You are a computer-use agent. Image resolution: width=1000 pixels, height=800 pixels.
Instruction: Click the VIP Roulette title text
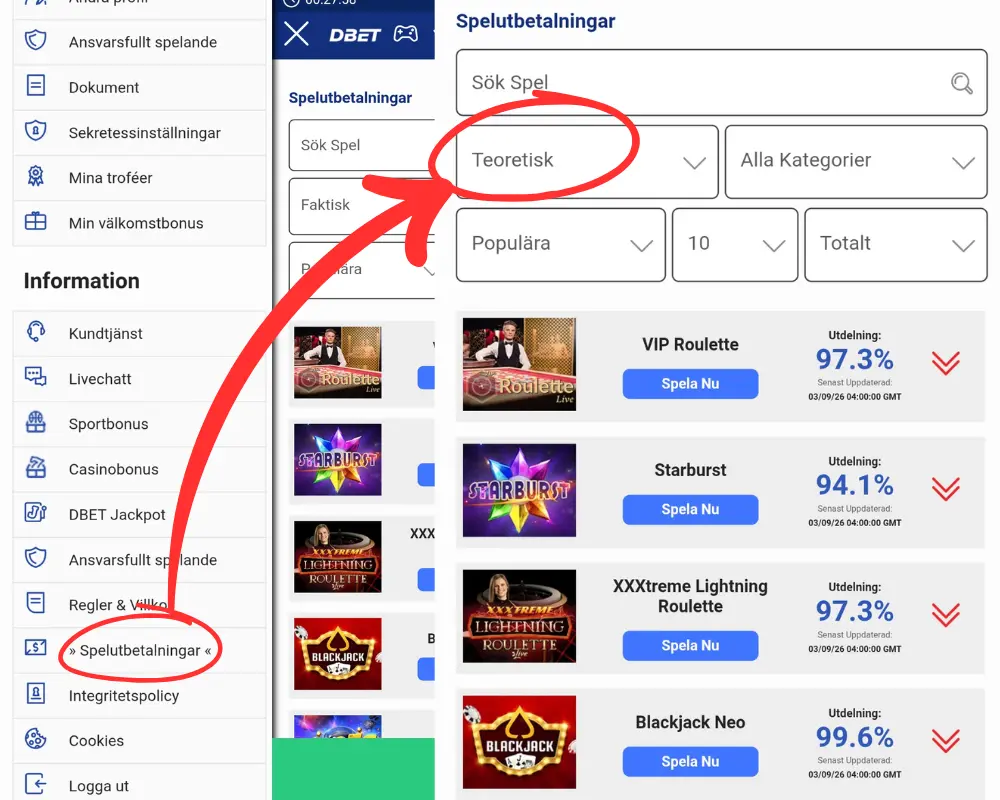pos(690,344)
